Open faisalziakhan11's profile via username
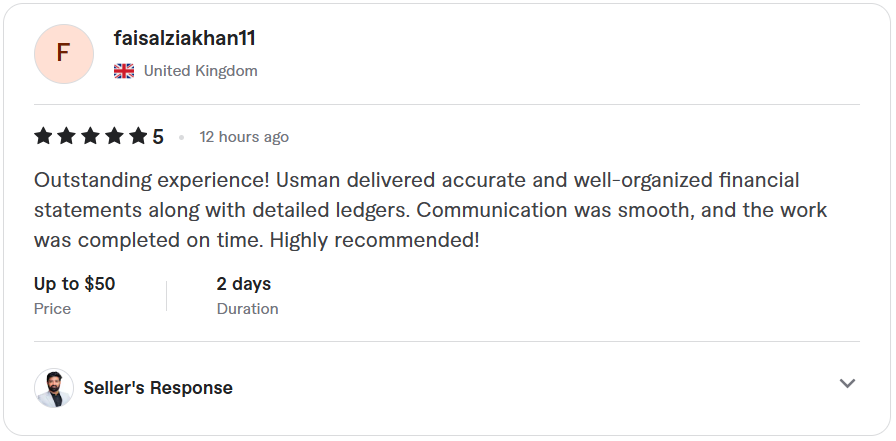The width and height of the screenshot is (896, 441). 185,39
